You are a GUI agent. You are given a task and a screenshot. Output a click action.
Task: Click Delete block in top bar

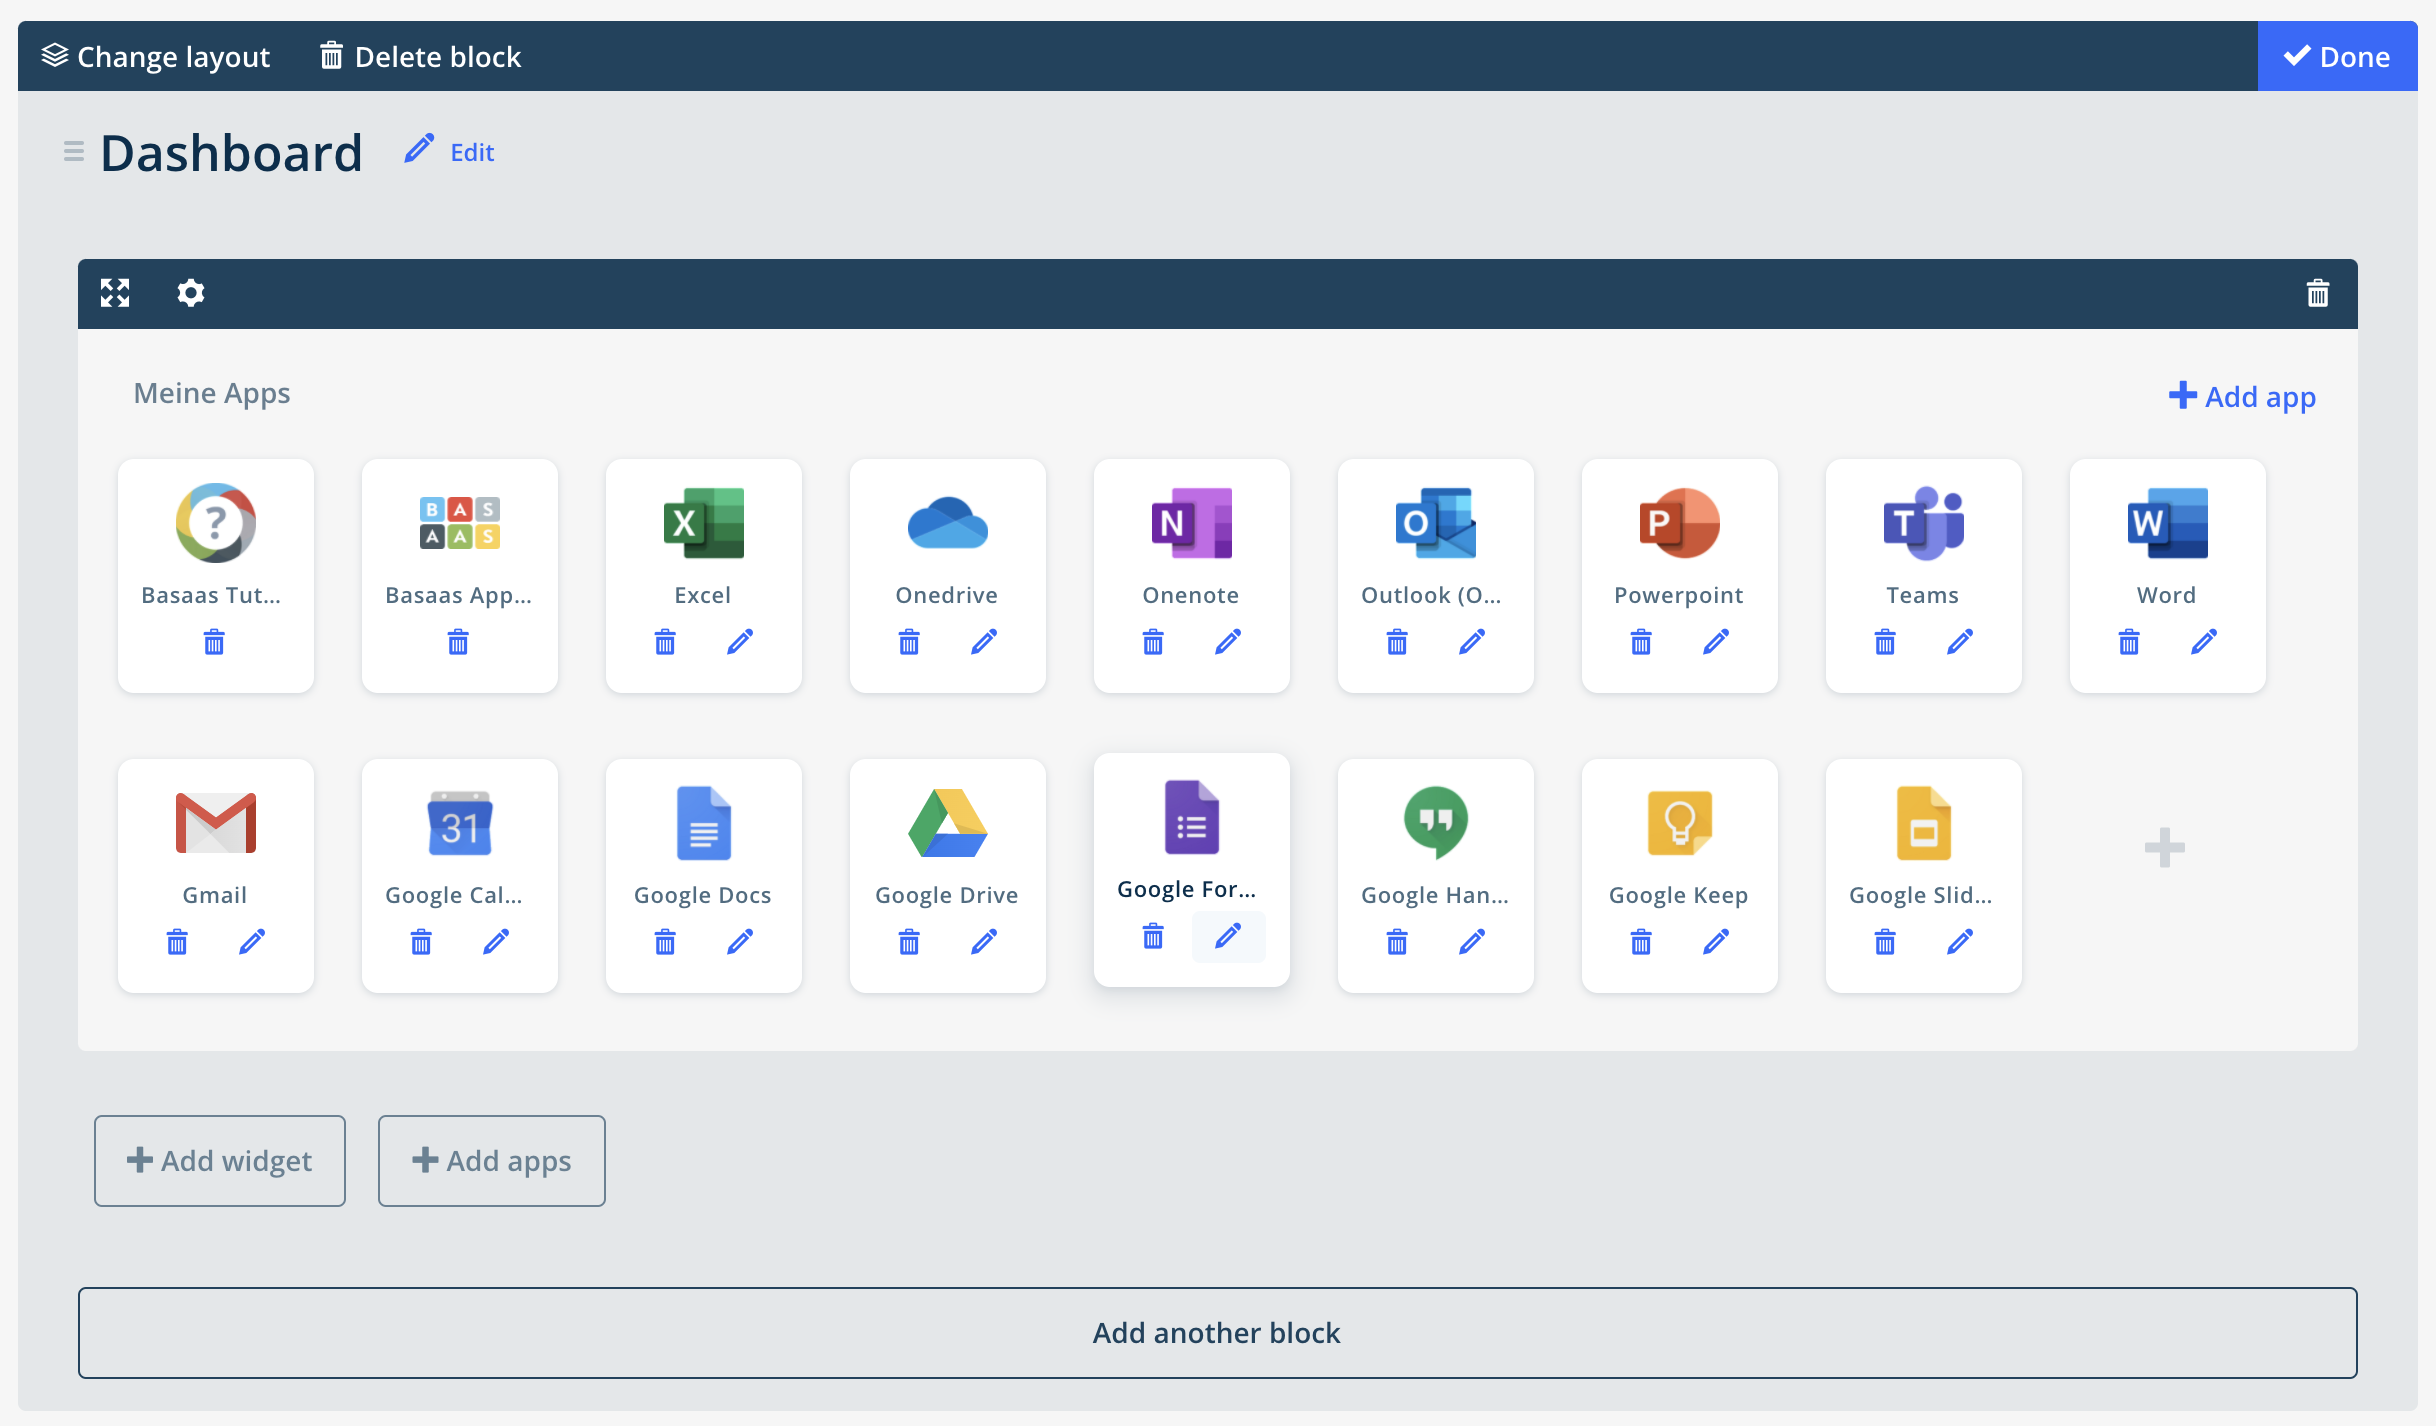coord(421,57)
